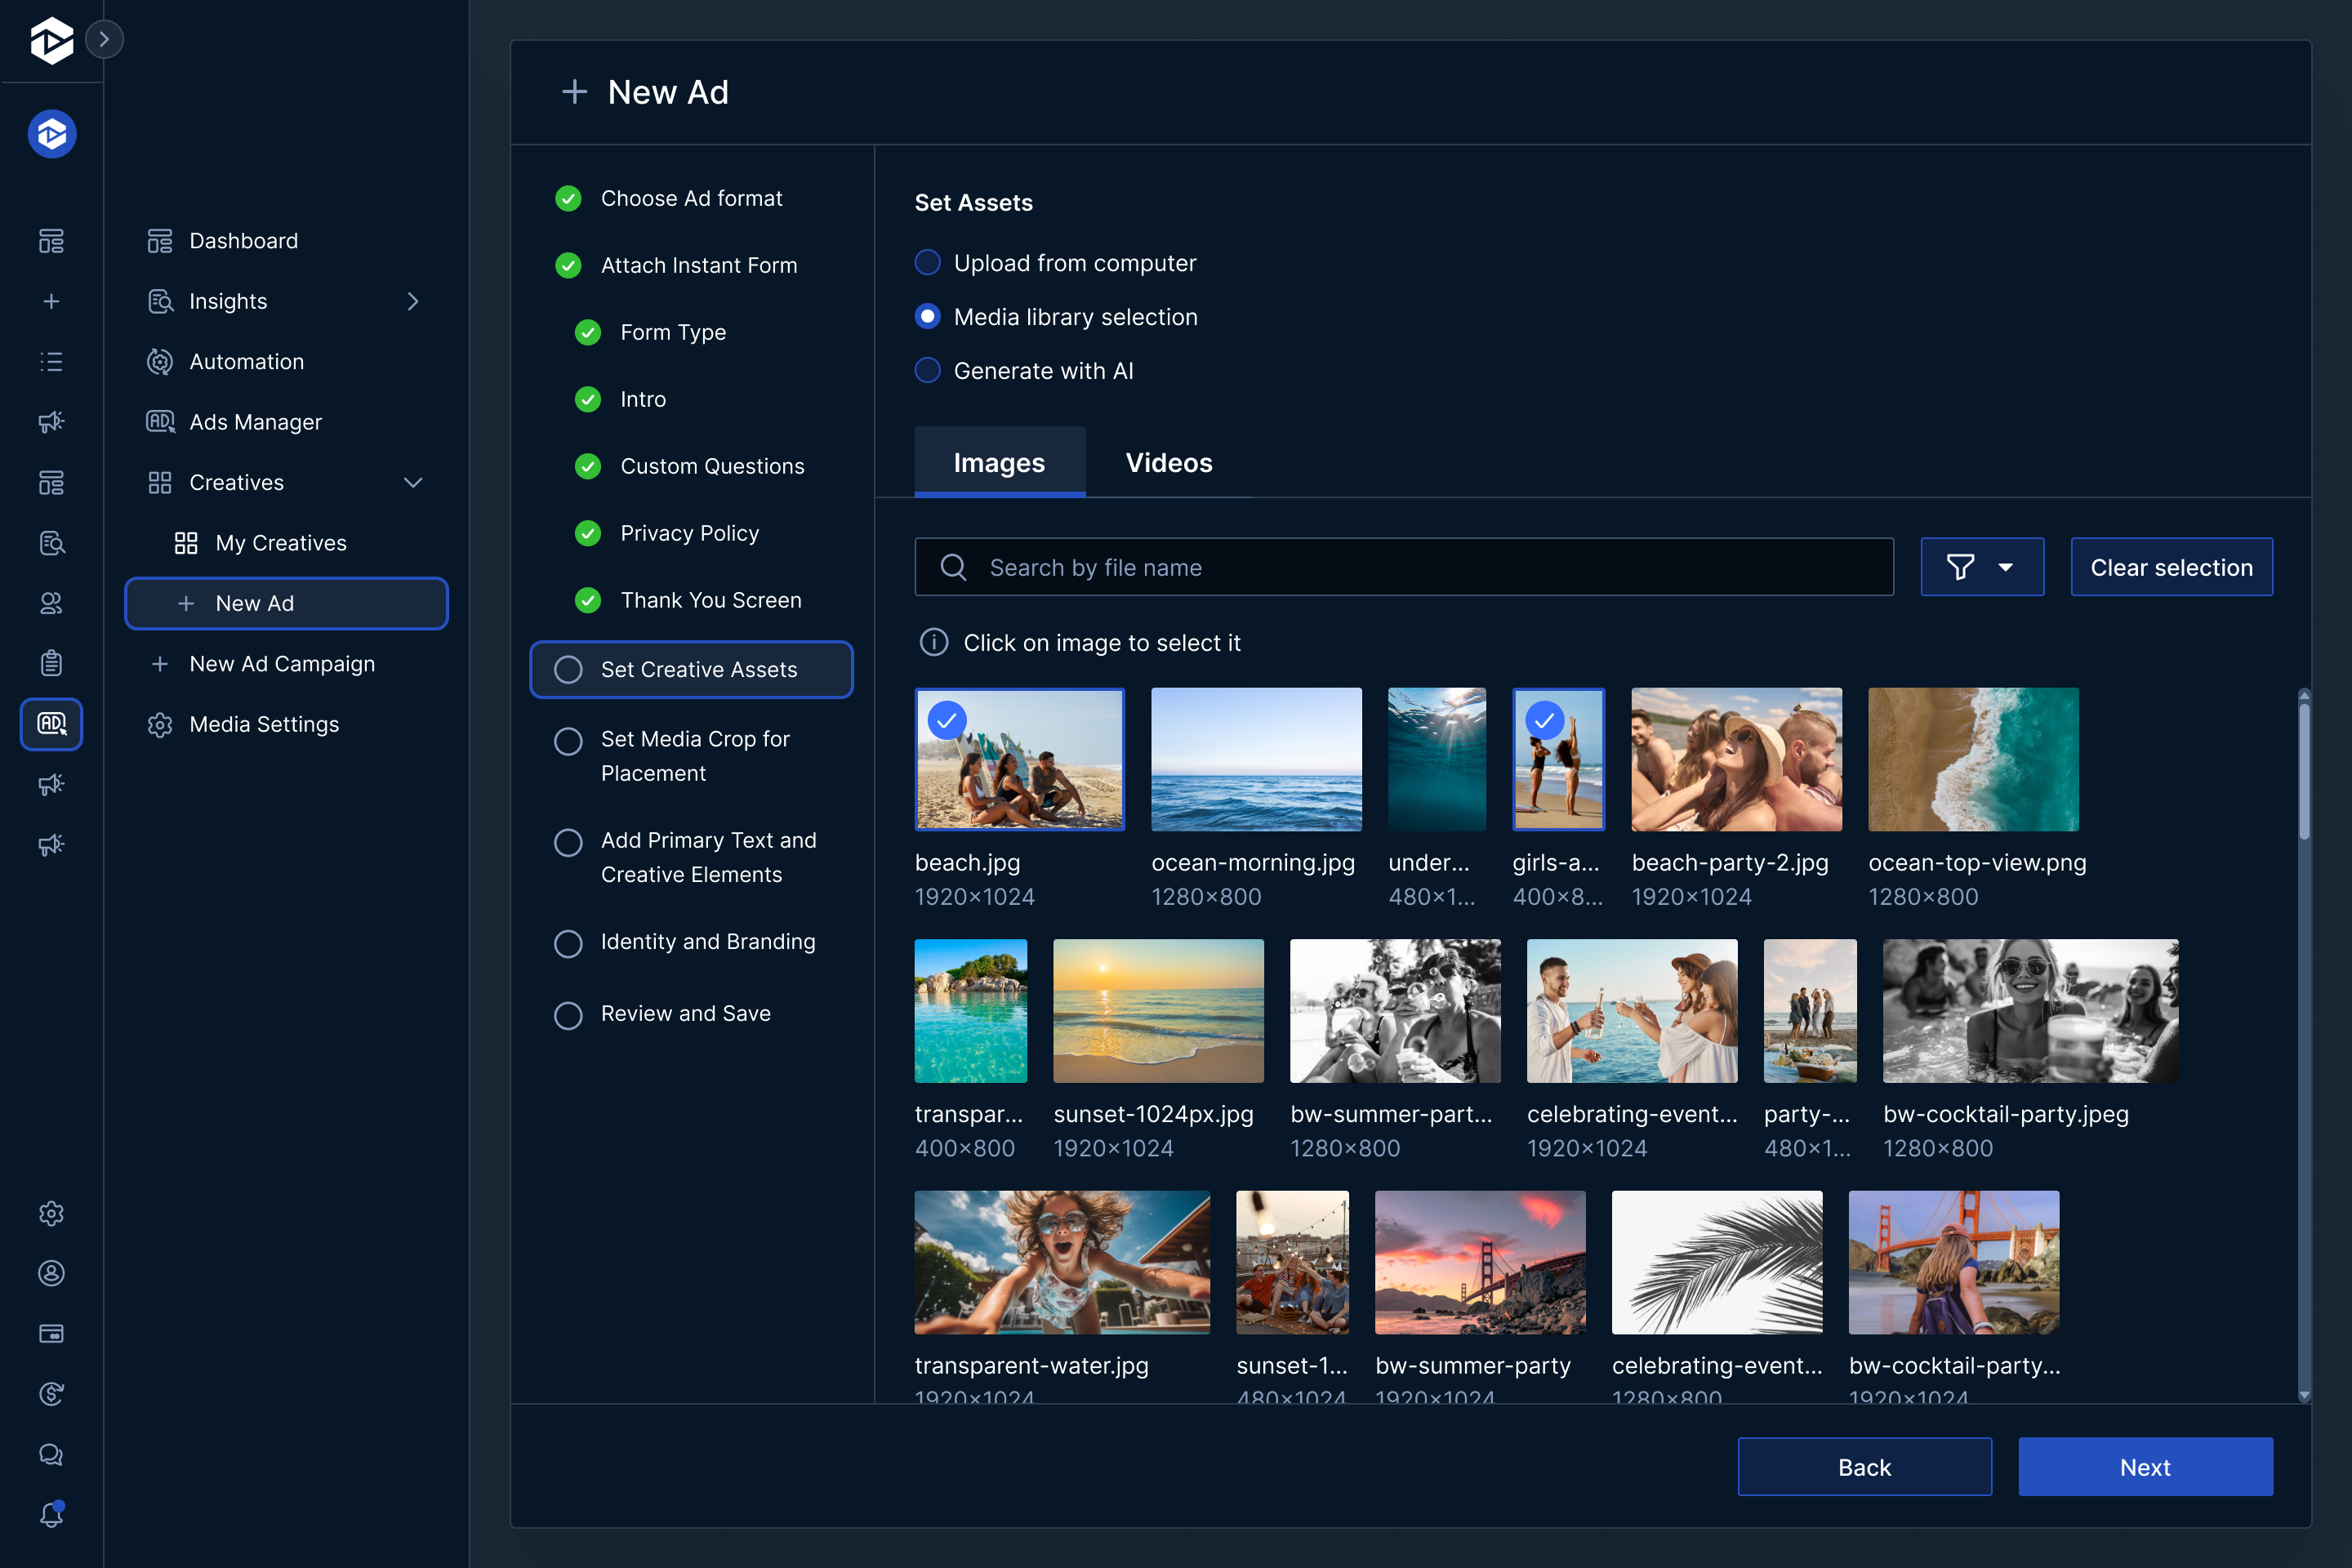Go to Set Media Crop for Placement step

click(694, 755)
